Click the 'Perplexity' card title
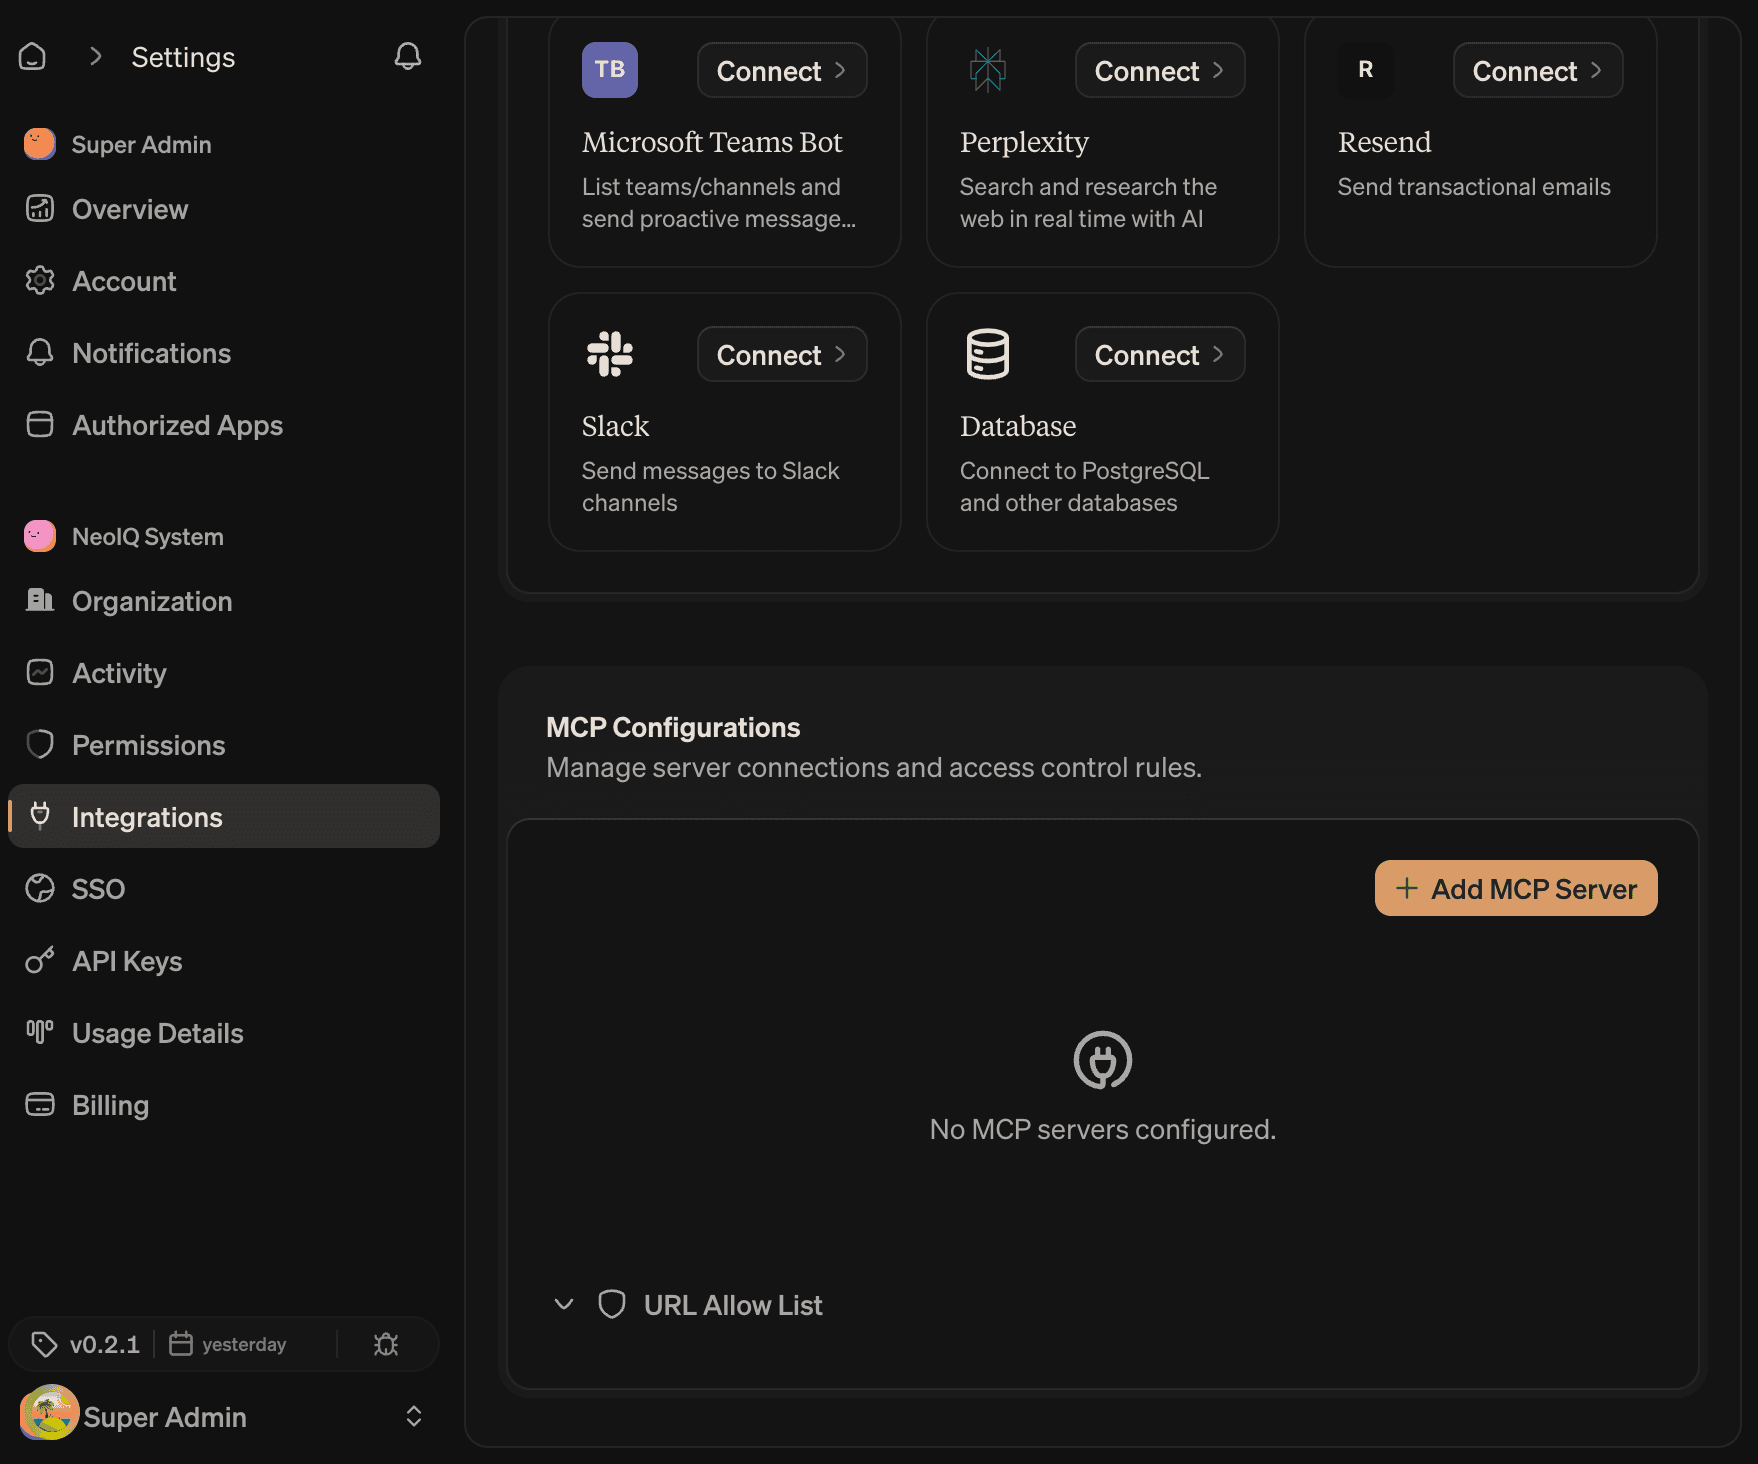 pyautogui.click(x=1024, y=142)
